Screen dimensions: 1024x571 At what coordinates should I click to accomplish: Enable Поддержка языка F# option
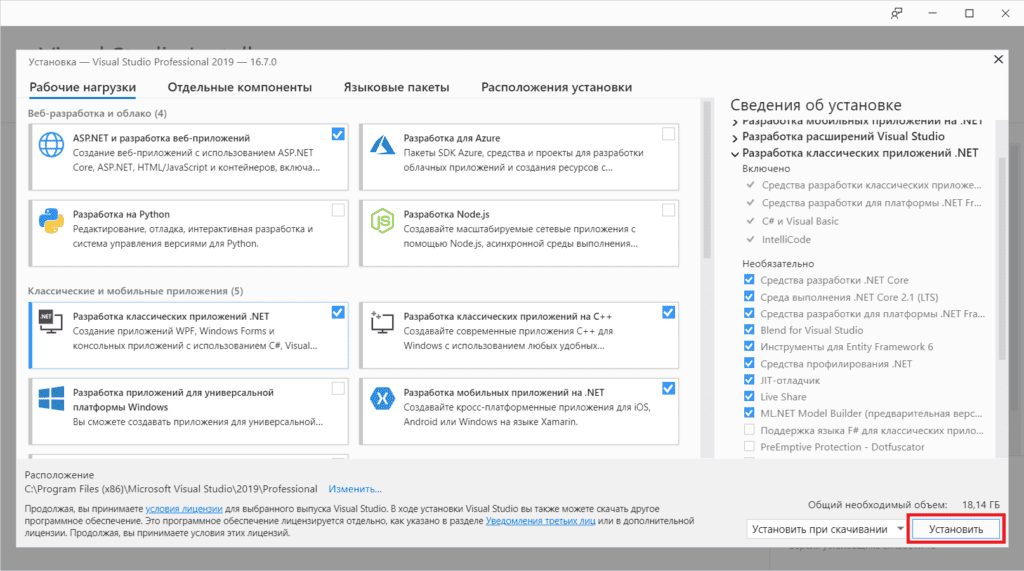pyautogui.click(x=749, y=430)
